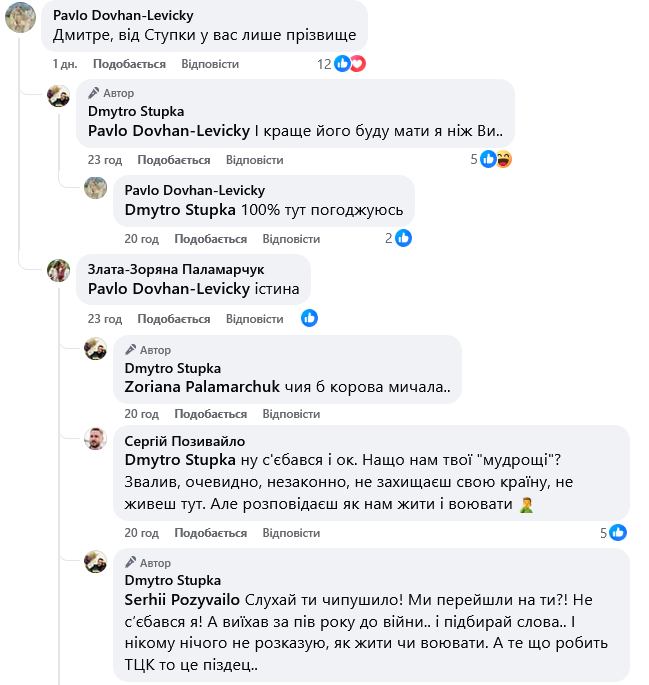Image resolution: width=649 pixels, height=685 pixels.
Task: Reply to the "чия б корова мичала" comment
Action: [x=291, y=414]
